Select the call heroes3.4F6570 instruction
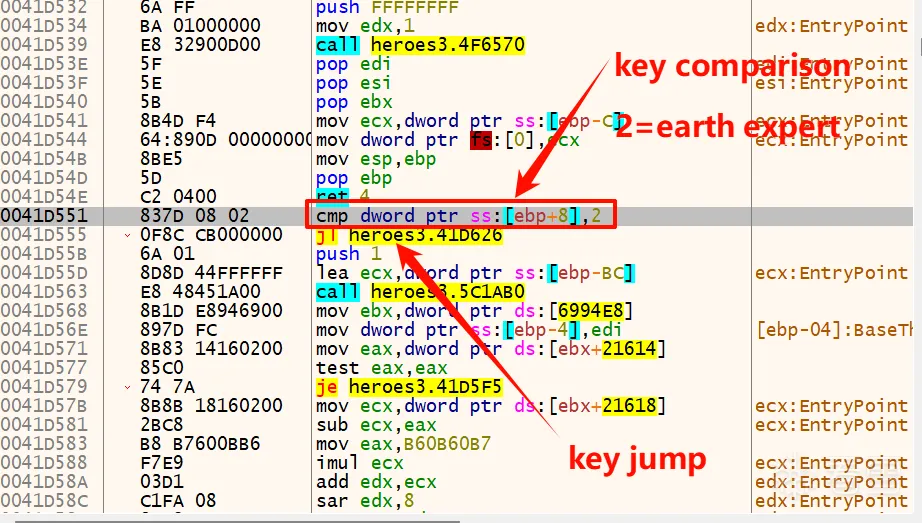 419,45
